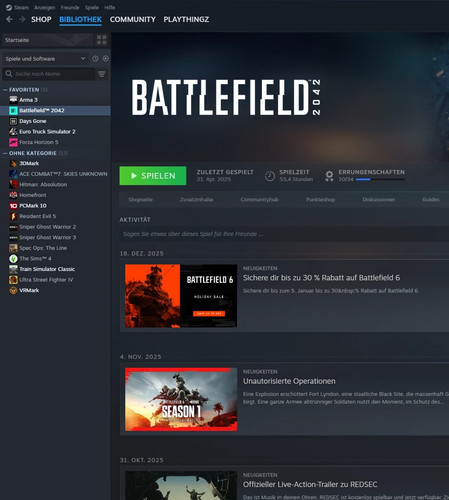The height and width of the screenshot is (500, 449).
Task: Click the green SPIELEN button
Action: point(153,176)
